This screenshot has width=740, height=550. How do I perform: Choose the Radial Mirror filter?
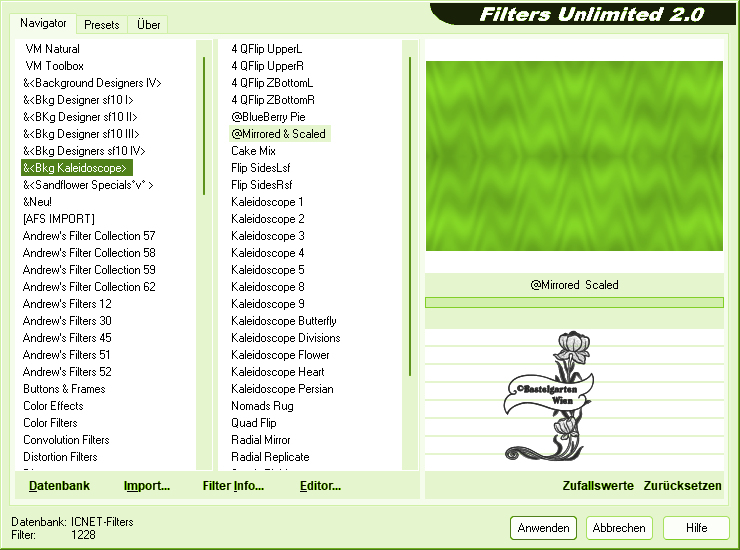pos(261,440)
